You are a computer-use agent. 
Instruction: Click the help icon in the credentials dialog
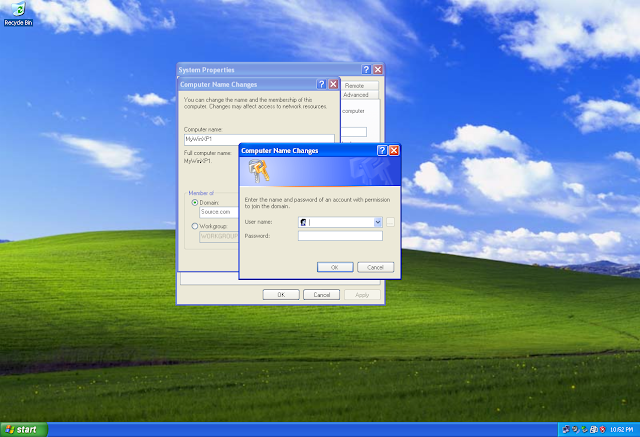pos(382,151)
